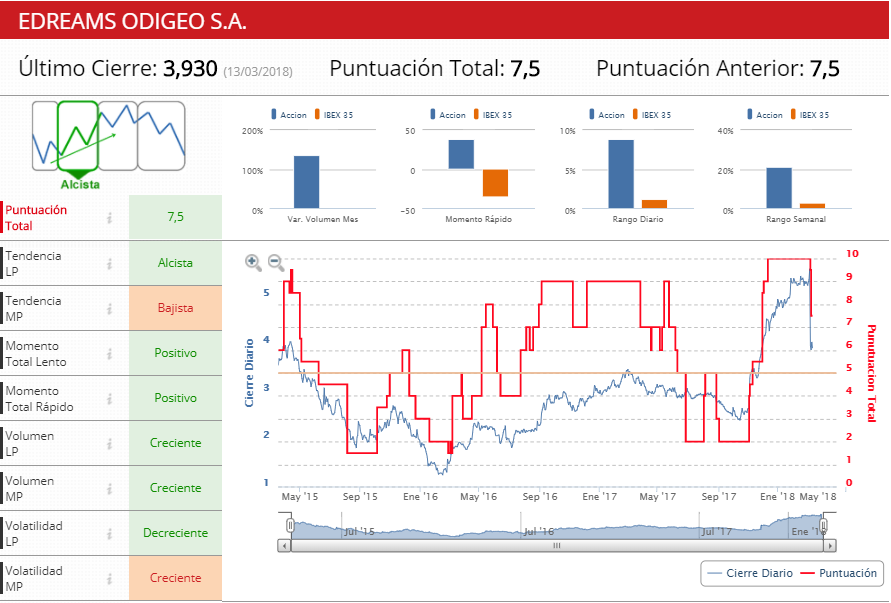
Task: Click the Tendencia MP Bajista cell
Action: (176, 308)
